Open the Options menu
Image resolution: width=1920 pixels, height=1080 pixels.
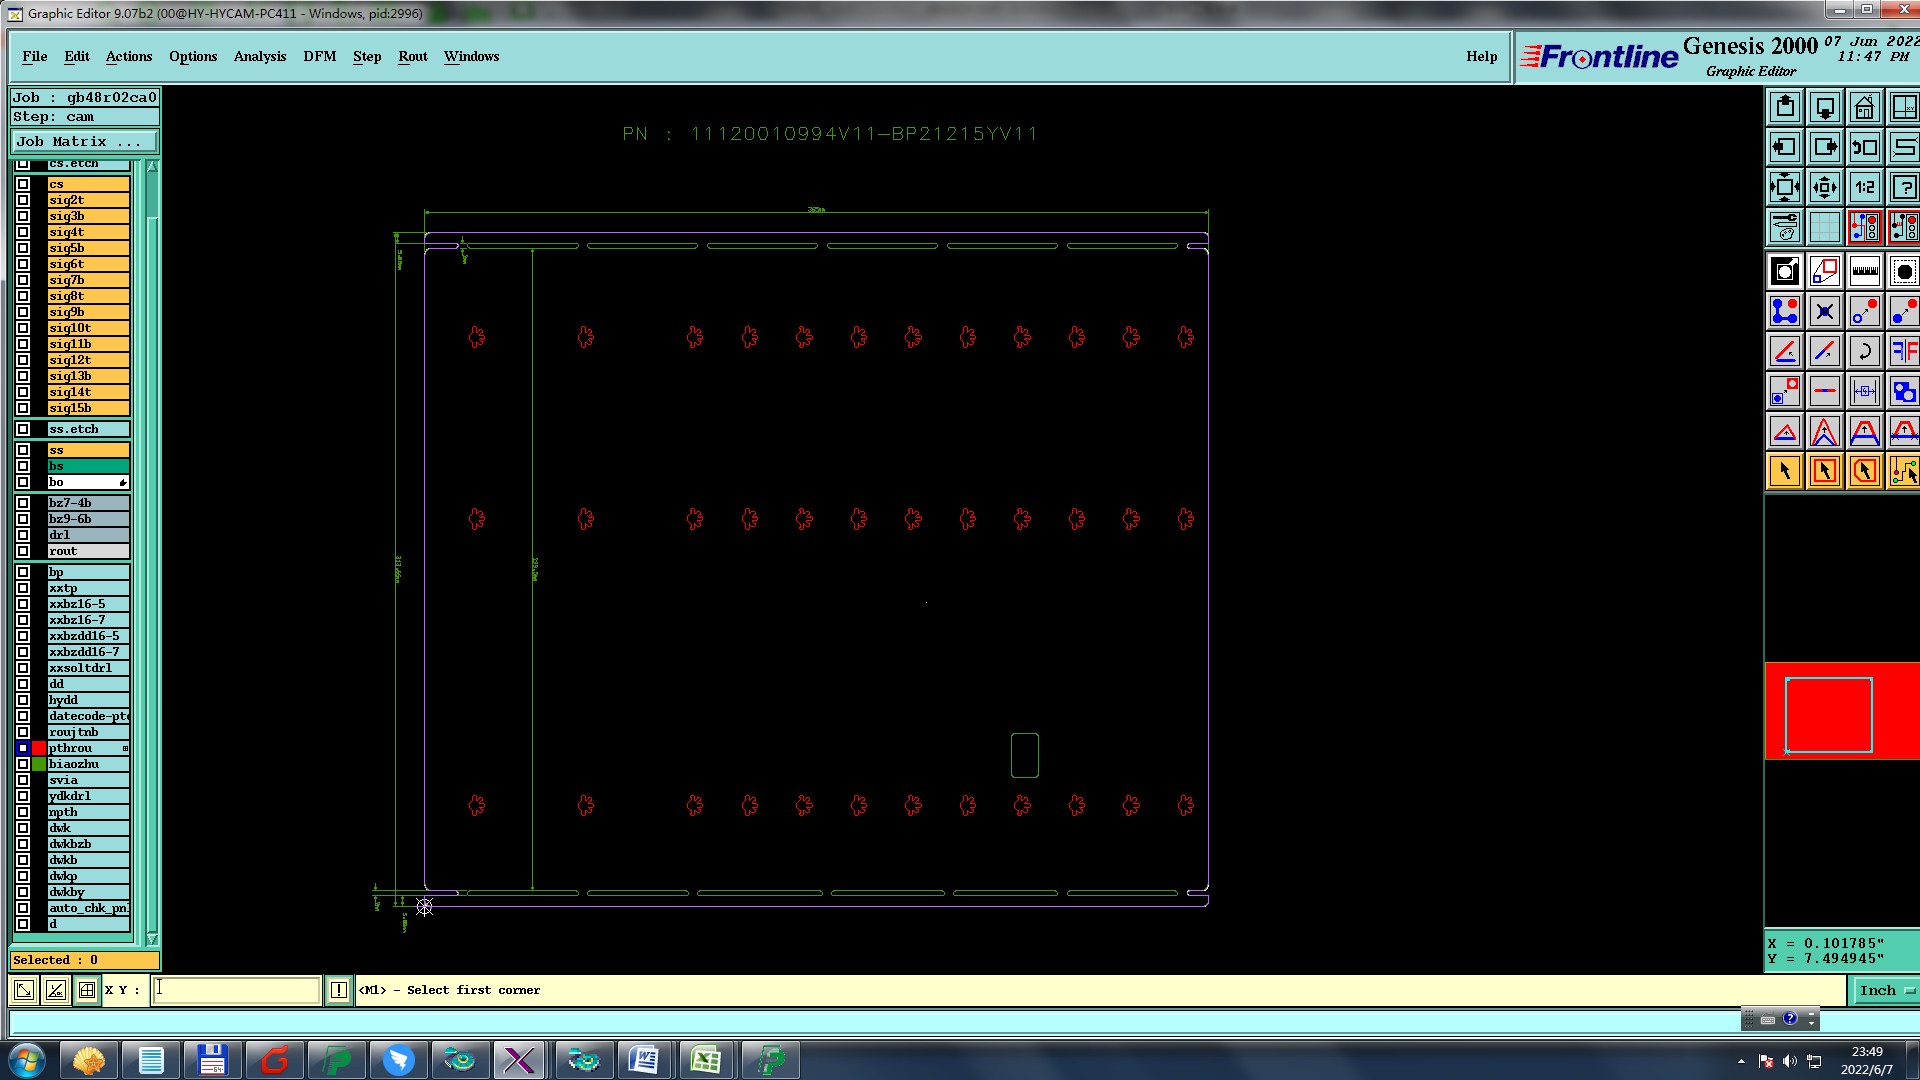193,57
